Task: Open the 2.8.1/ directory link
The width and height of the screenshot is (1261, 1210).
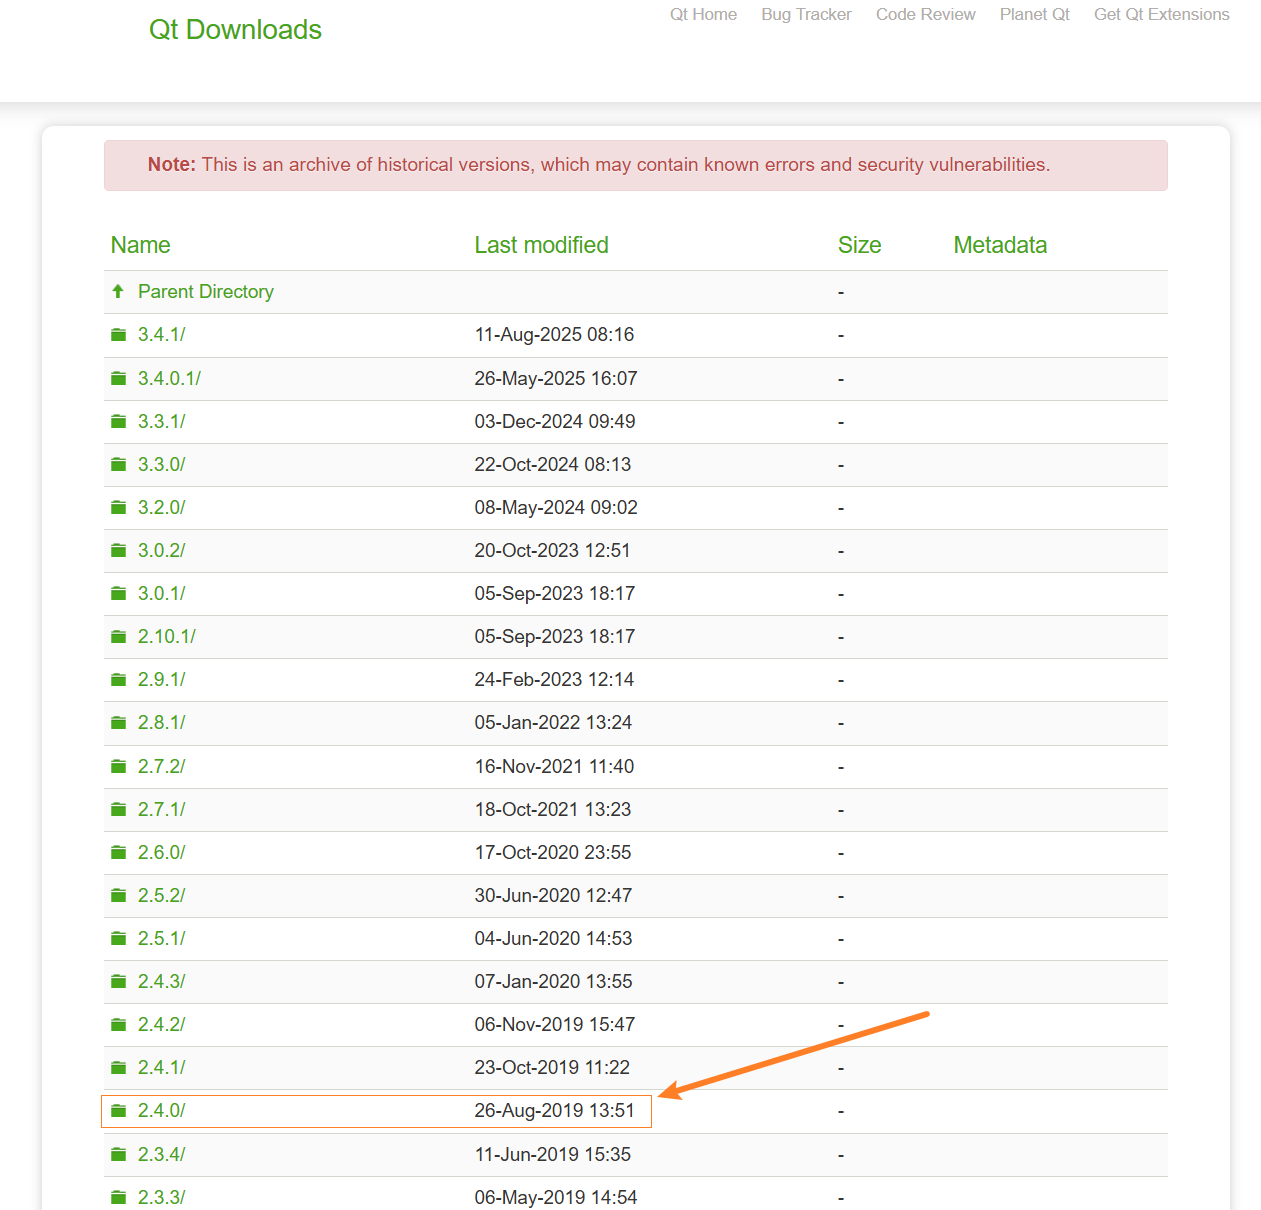Action: (162, 722)
